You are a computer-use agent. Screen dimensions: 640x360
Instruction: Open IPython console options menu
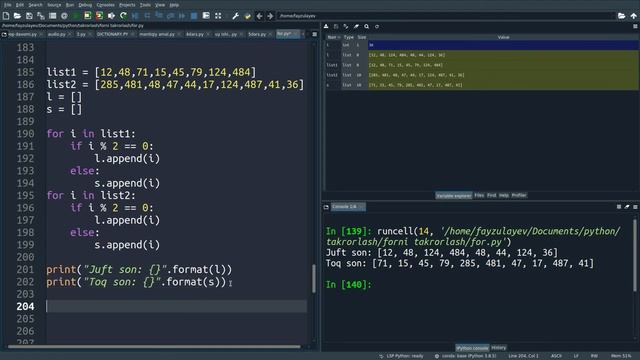(x=635, y=207)
